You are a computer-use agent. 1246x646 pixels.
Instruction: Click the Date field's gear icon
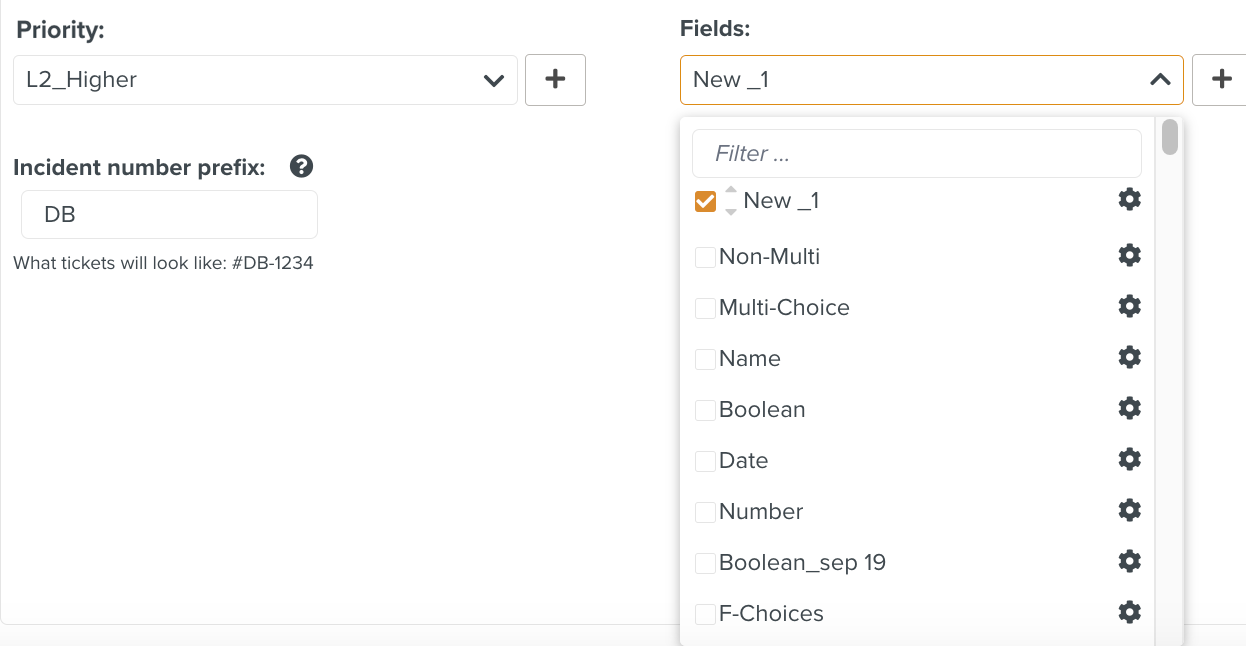(x=1129, y=459)
